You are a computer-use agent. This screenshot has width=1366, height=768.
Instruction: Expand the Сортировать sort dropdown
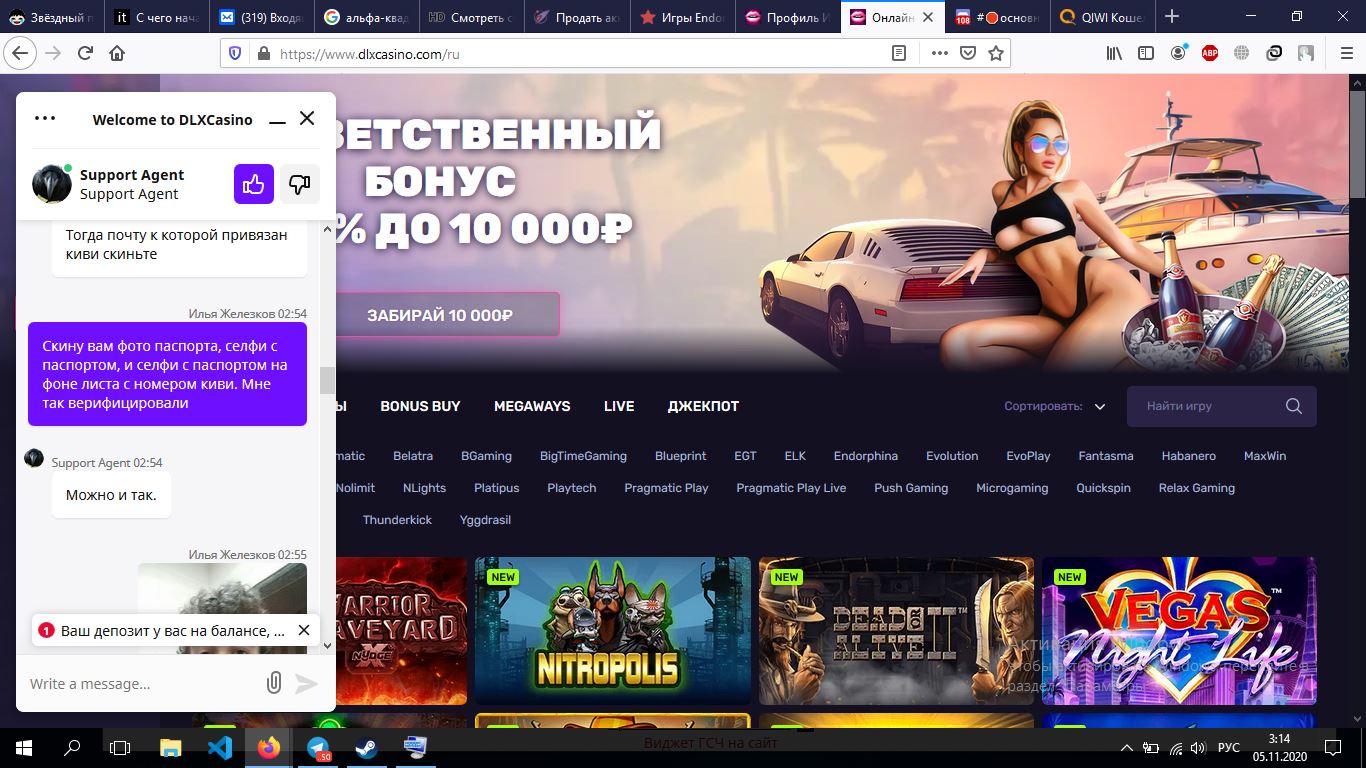click(1055, 406)
